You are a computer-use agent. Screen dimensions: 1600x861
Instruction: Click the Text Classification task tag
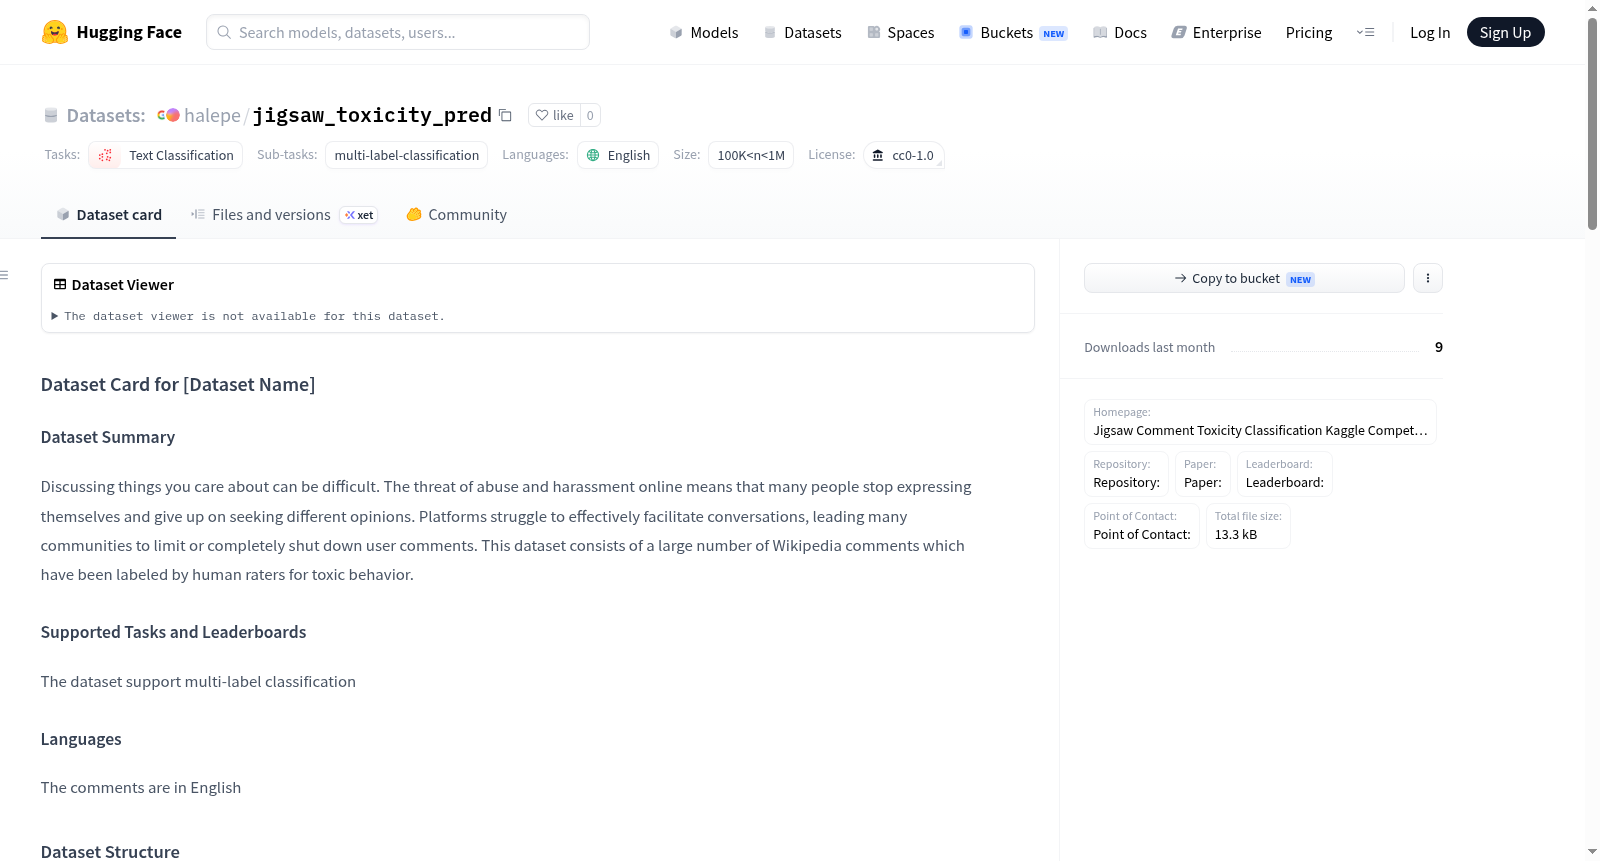(166, 155)
